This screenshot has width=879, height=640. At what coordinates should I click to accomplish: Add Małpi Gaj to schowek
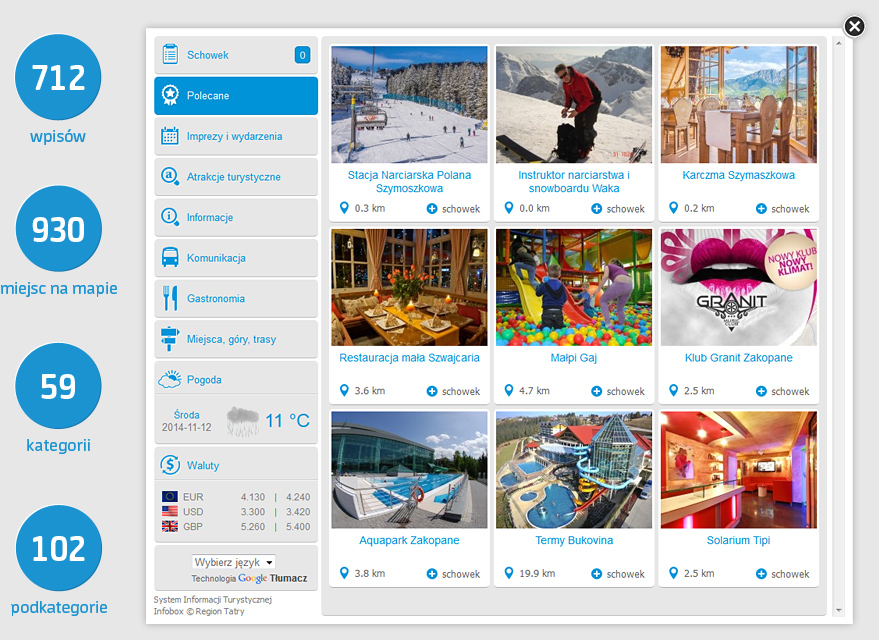pyautogui.click(x=618, y=391)
